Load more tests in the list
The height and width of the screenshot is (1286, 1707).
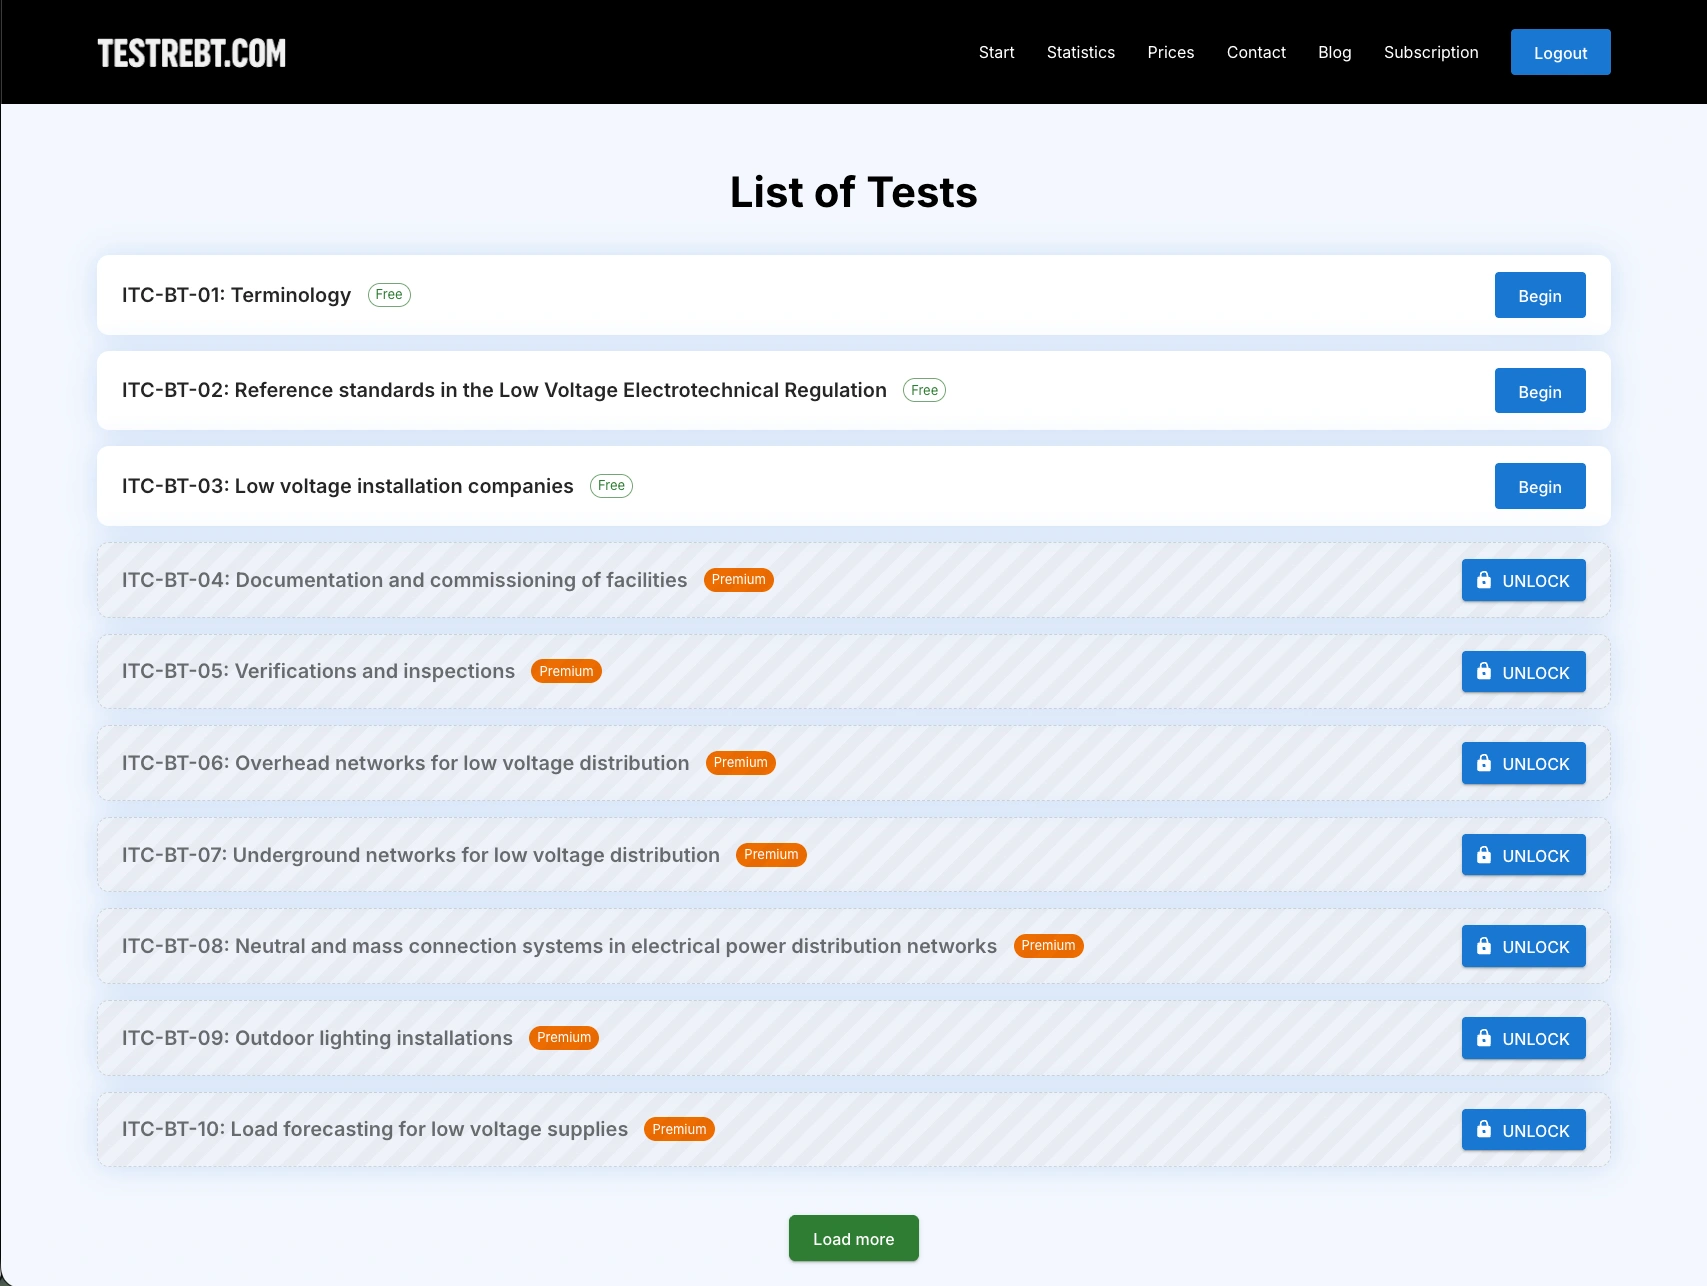[853, 1238]
